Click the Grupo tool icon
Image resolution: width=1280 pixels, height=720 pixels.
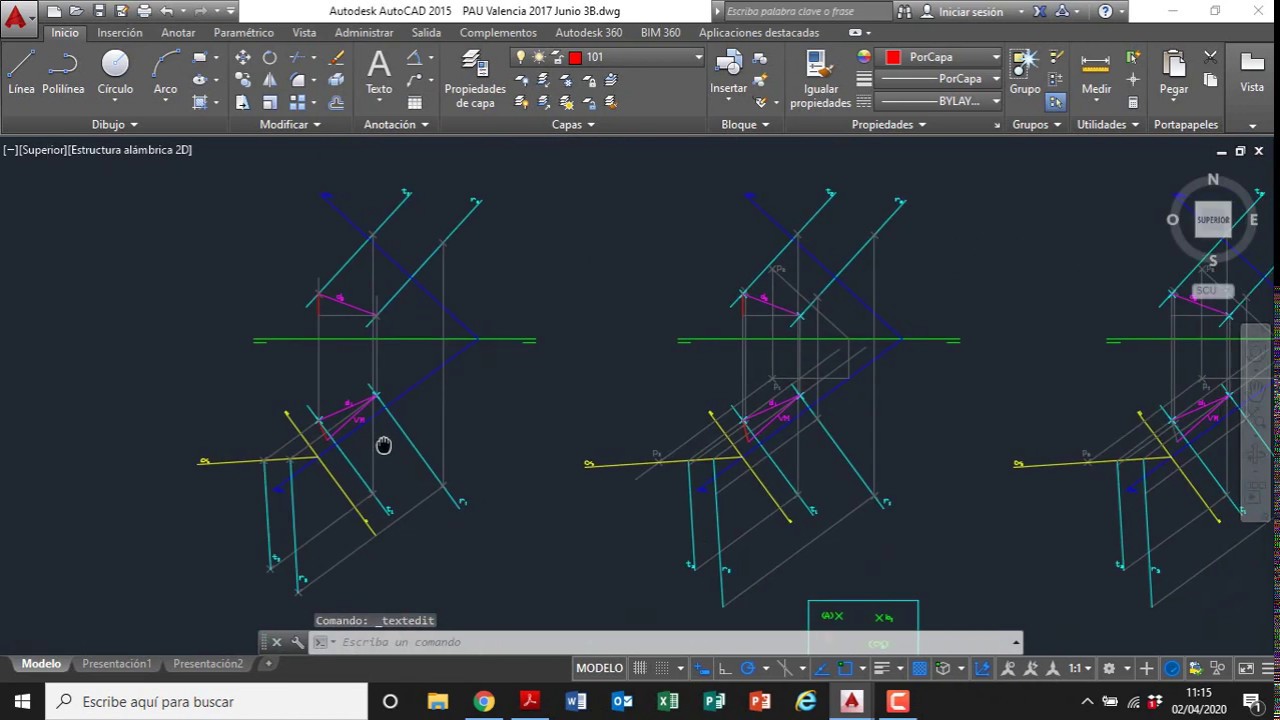coord(1024,72)
